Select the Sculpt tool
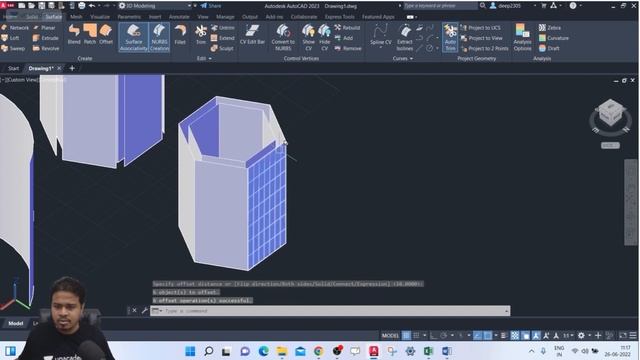The image size is (640, 360). [222, 48]
